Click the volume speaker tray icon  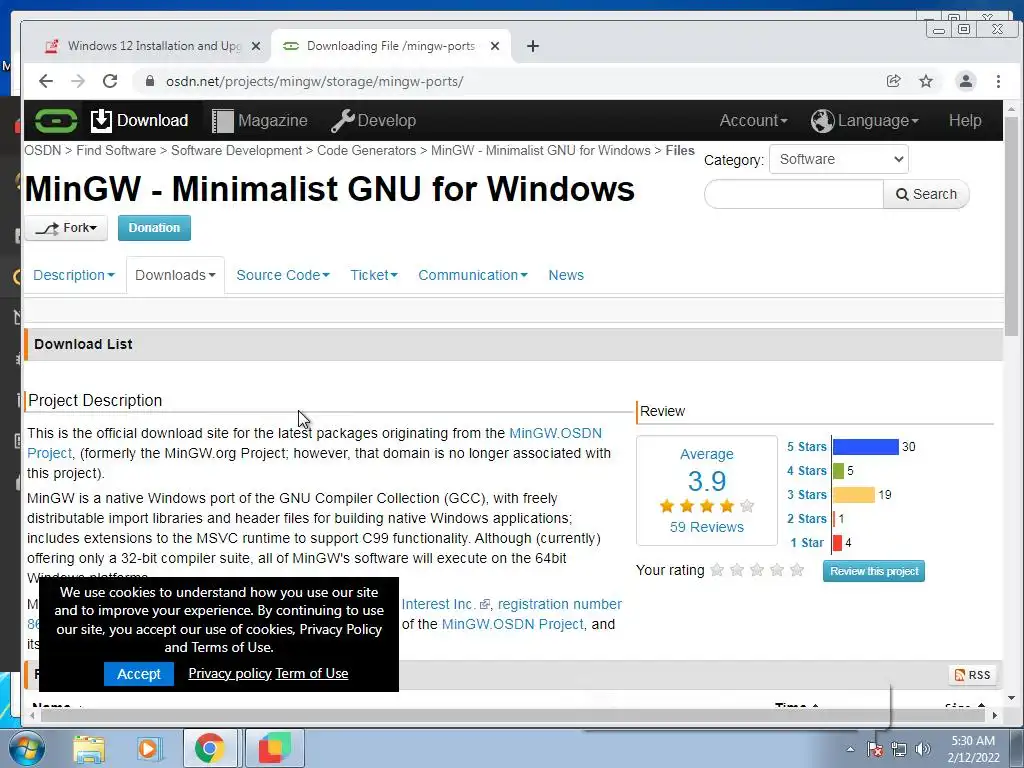pos(923,749)
